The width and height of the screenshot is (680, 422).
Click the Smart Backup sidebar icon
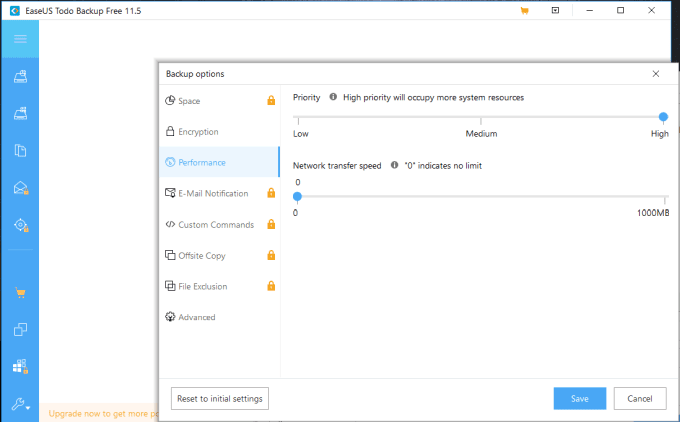click(x=20, y=225)
